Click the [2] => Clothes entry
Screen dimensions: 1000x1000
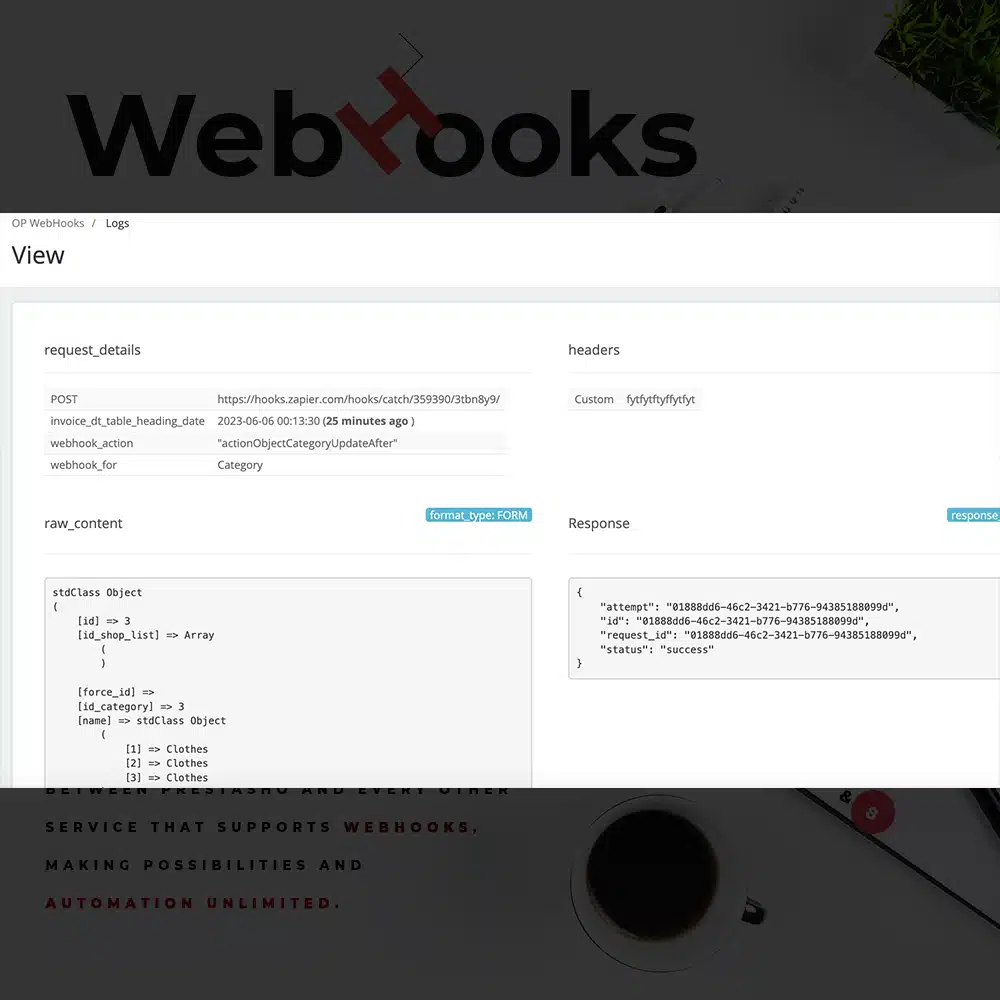(167, 763)
